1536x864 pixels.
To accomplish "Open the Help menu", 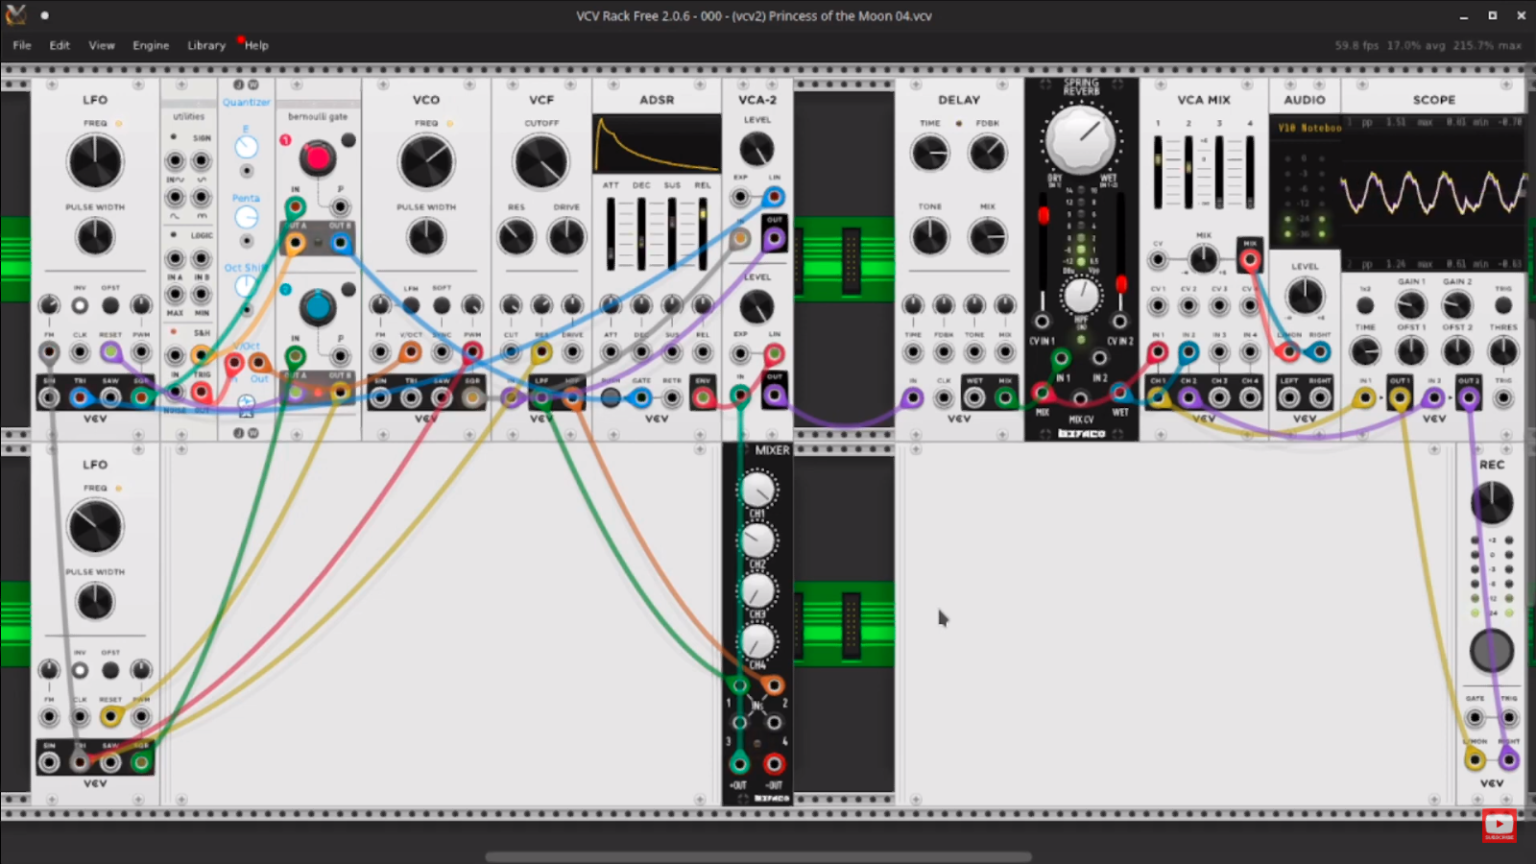I will pyautogui.click(x=257, y=45).
